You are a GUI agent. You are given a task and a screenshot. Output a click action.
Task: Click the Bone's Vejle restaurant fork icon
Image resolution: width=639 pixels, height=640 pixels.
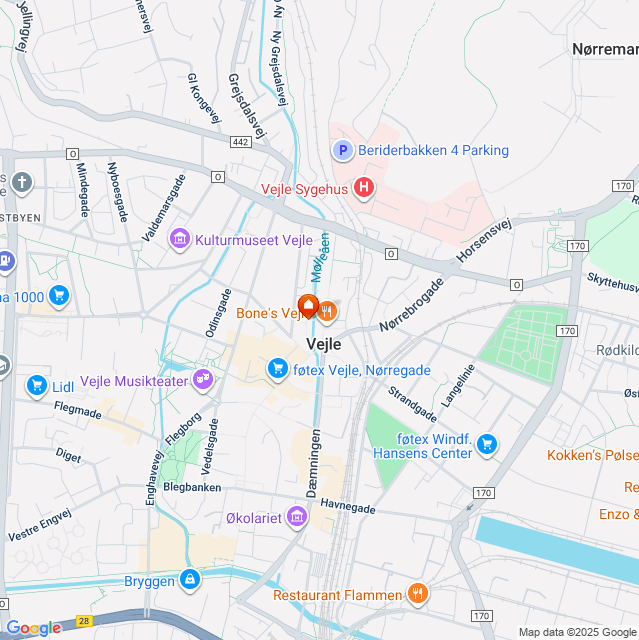tap(327, 312)
